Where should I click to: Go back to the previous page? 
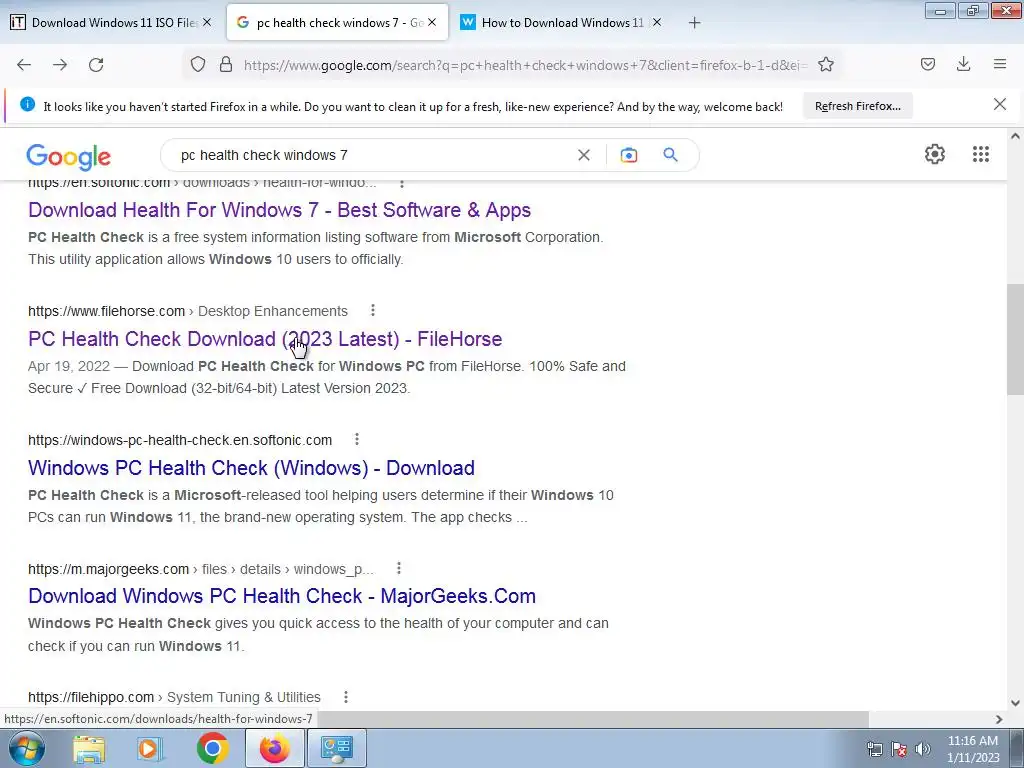(24, 65)
